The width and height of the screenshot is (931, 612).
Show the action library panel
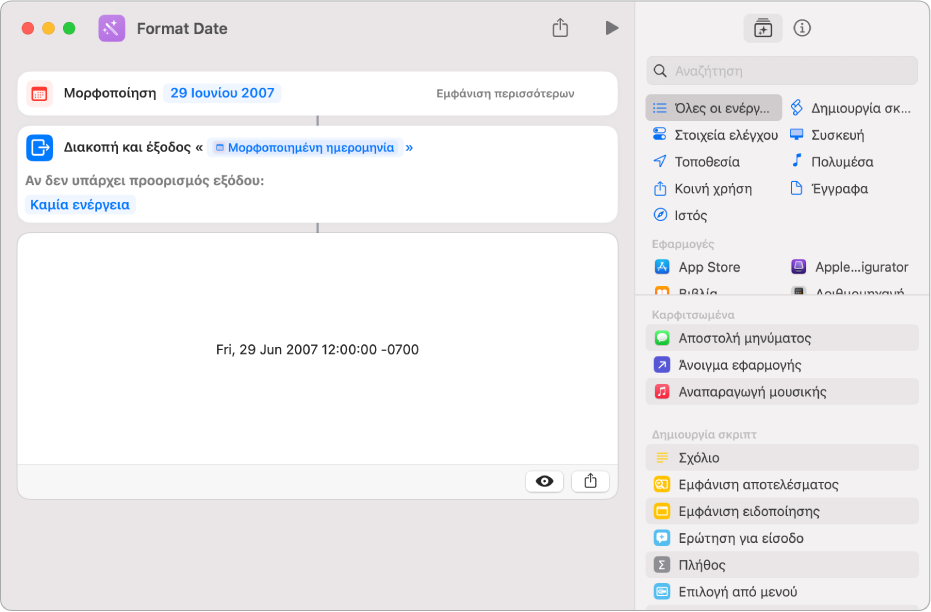[762, 28]
